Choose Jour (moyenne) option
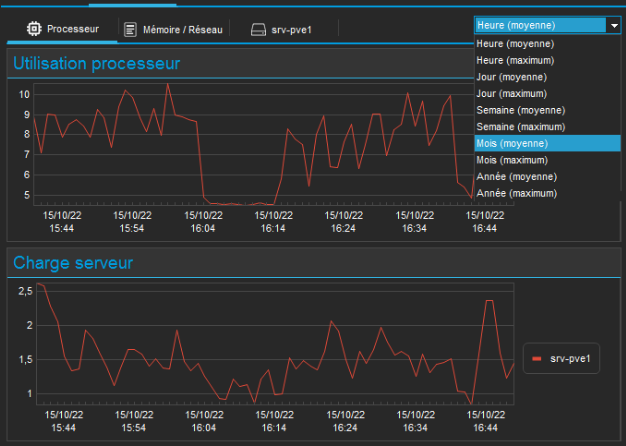The image size is (626, 446). (x=547, y=77)
